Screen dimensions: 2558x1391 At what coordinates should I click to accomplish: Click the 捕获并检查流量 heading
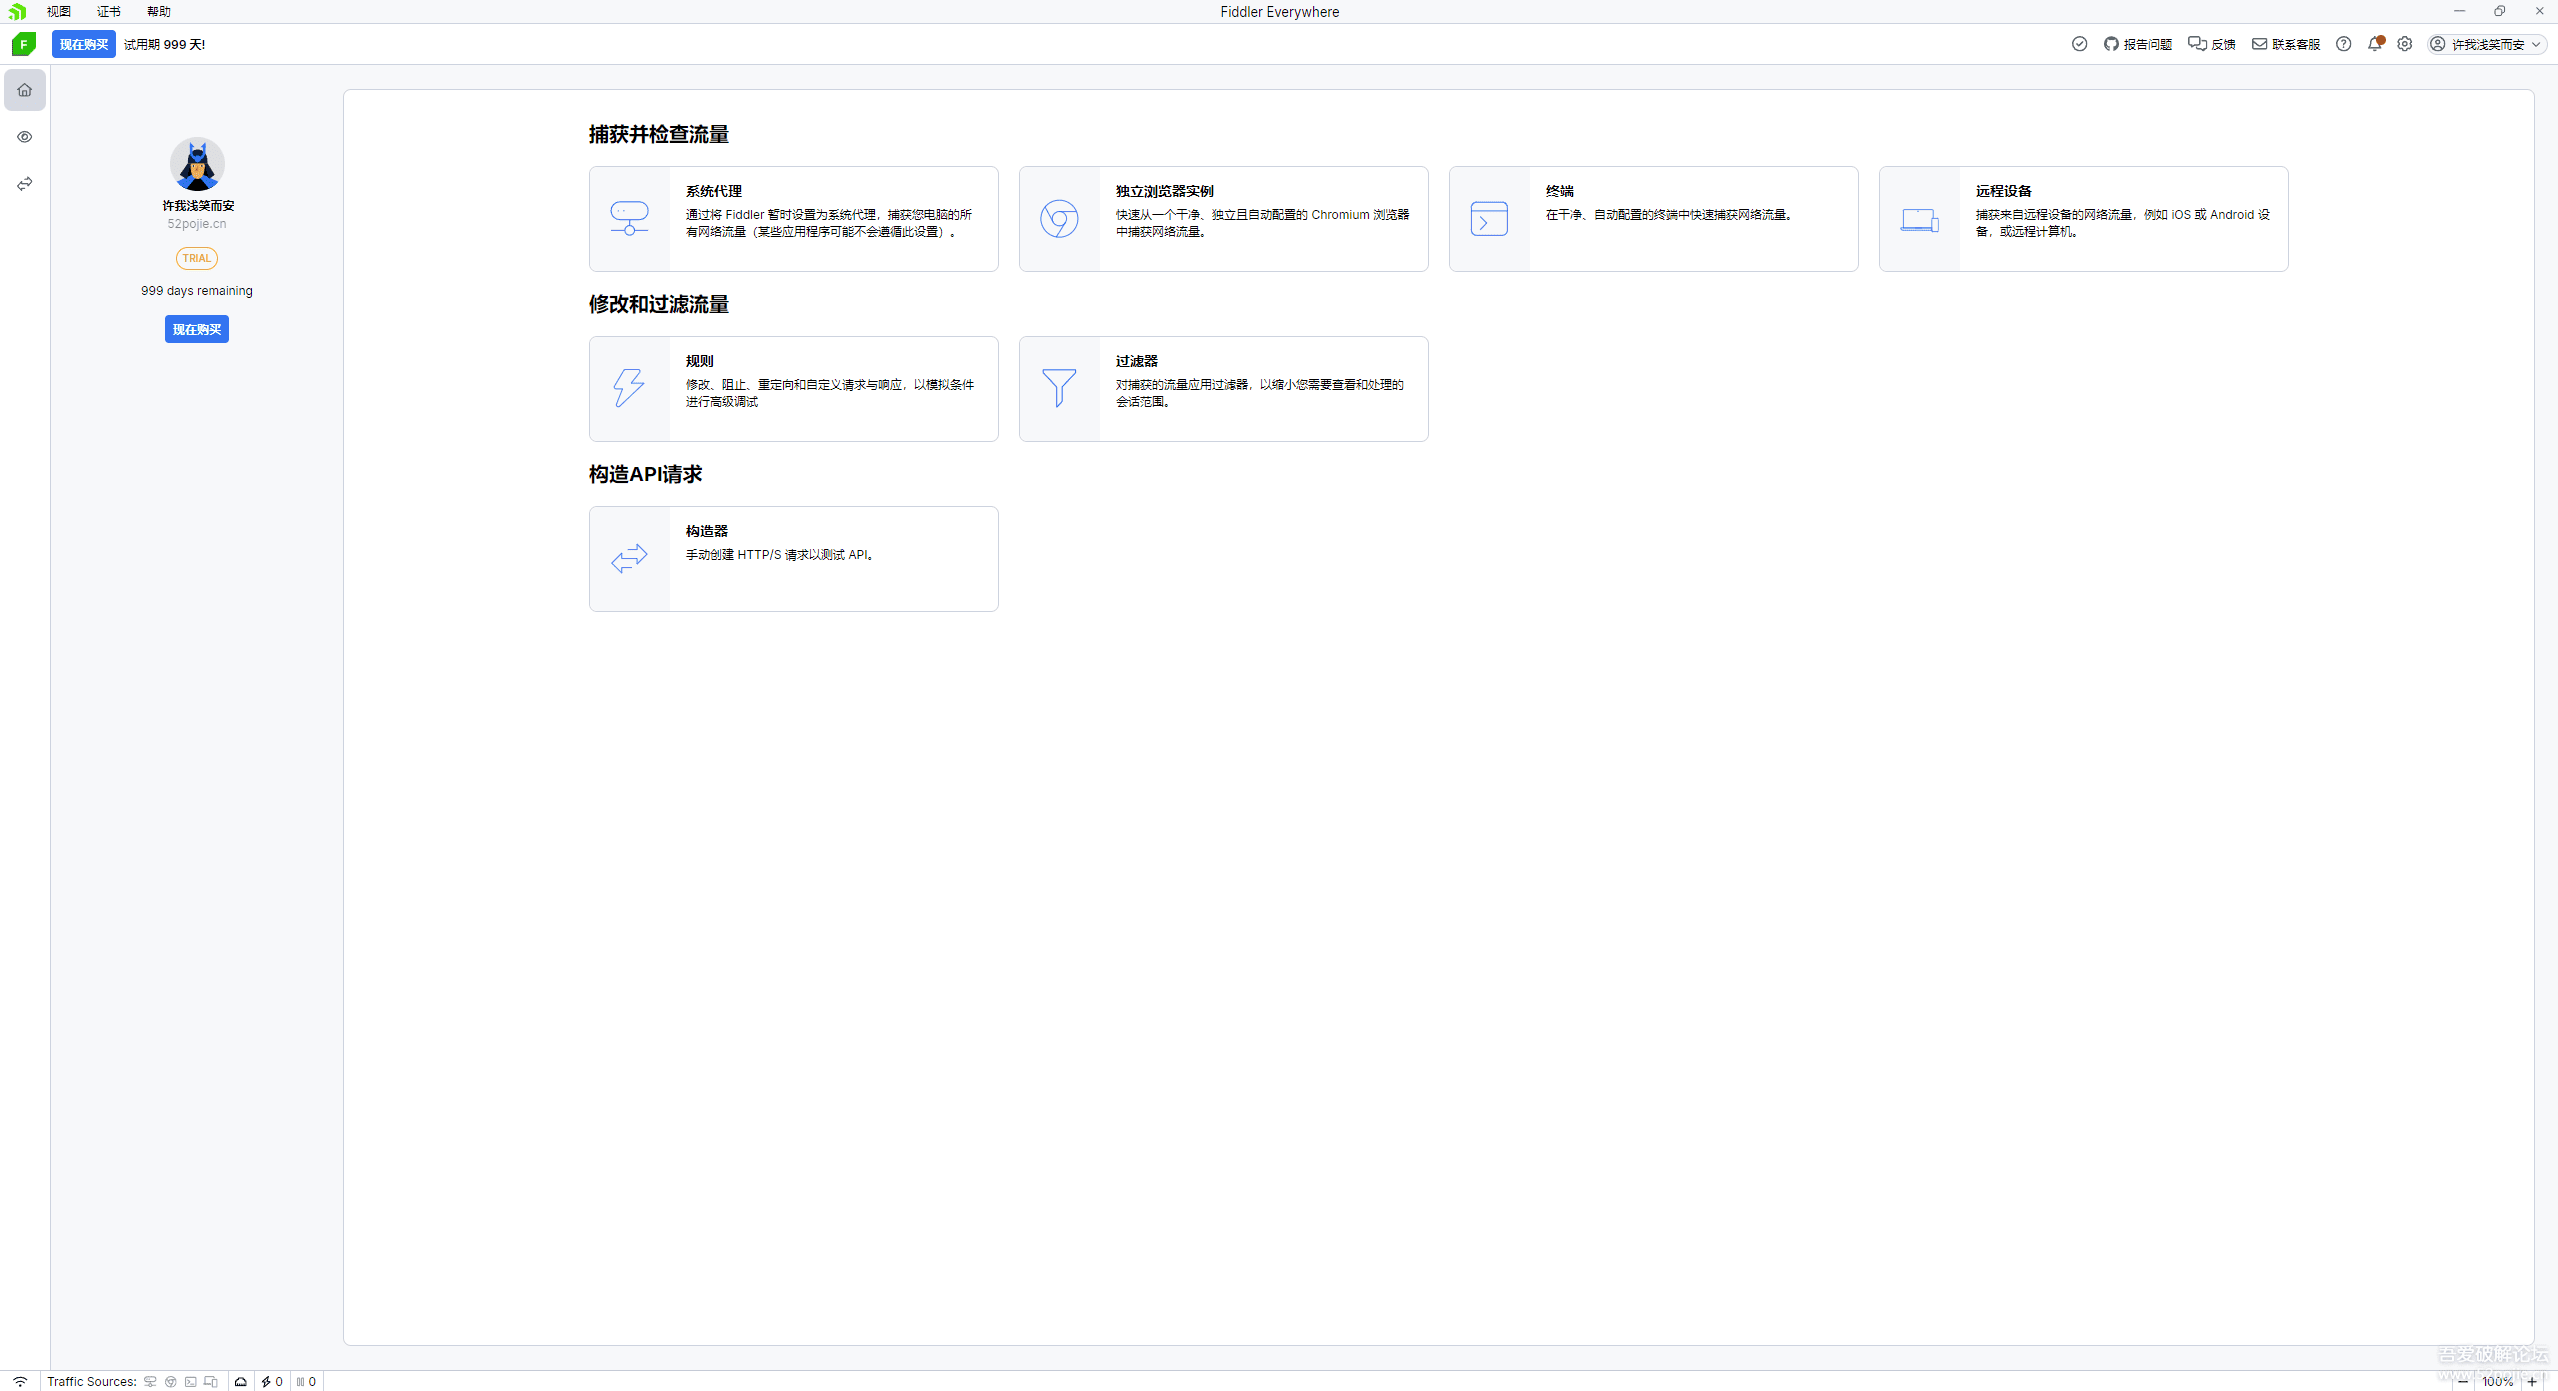659,134
